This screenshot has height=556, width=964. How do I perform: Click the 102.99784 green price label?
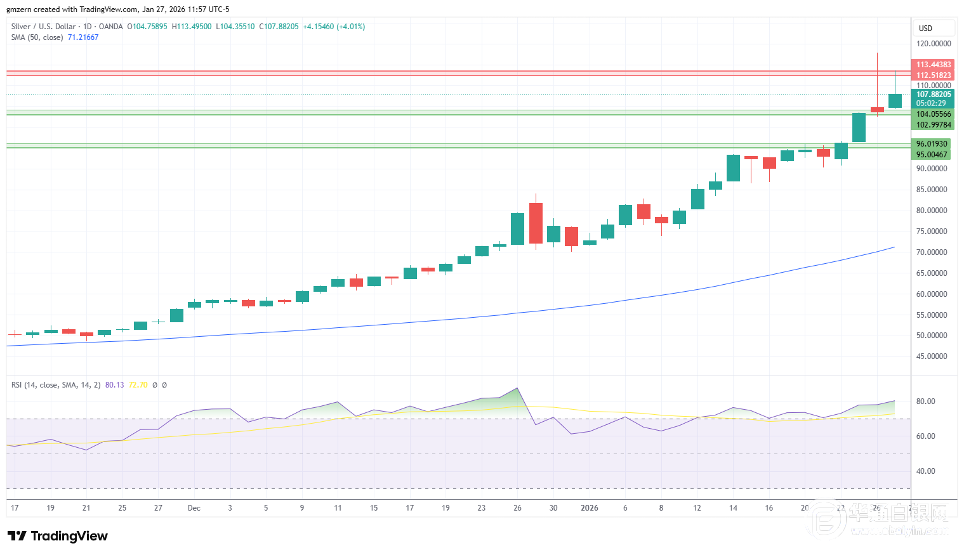[x=932, y=124]
